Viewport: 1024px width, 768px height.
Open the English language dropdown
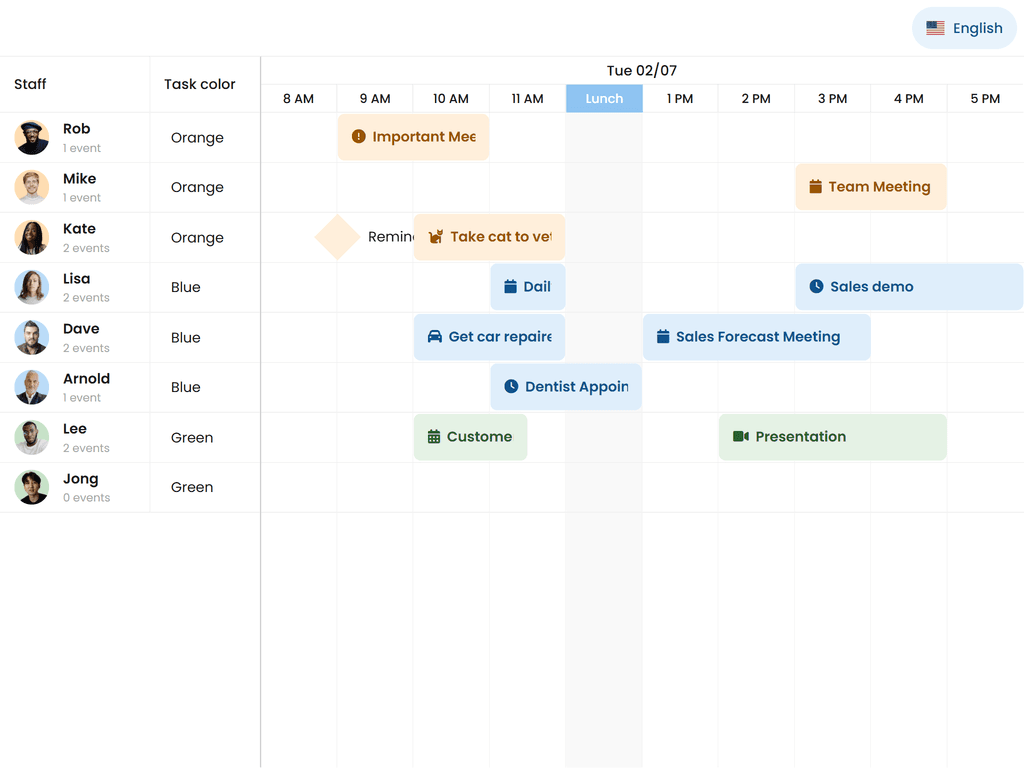964,28
